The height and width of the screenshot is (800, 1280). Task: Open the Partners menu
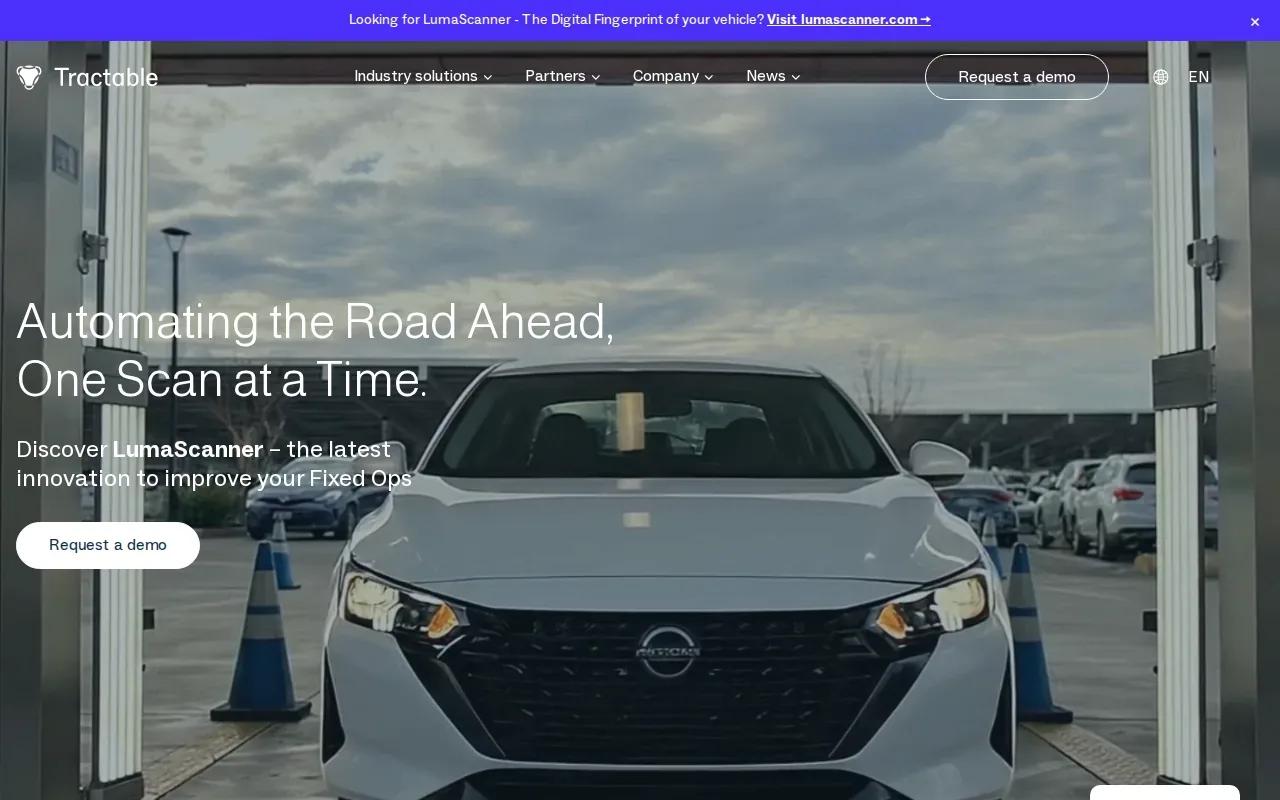555,76
